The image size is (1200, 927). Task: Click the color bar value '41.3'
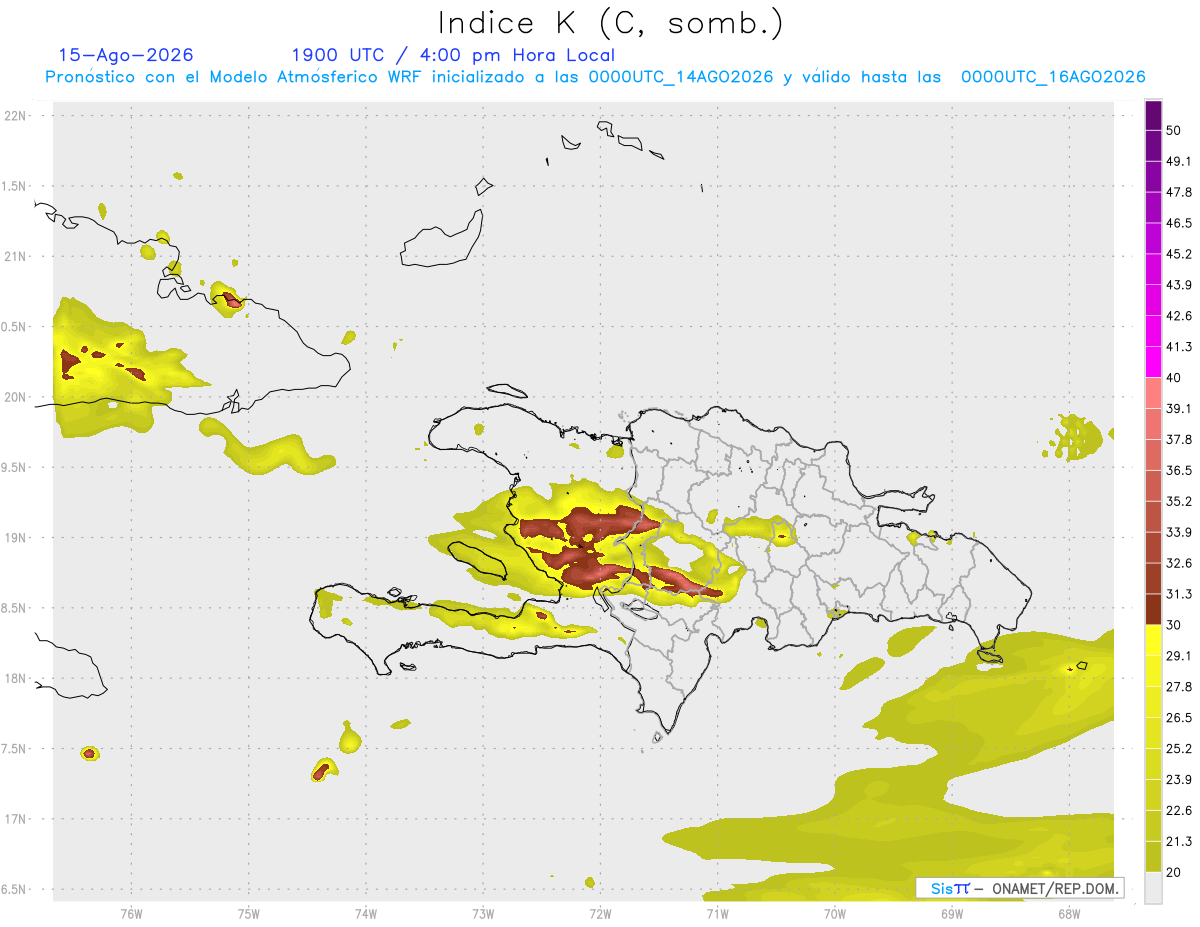tap(1178, 347)
